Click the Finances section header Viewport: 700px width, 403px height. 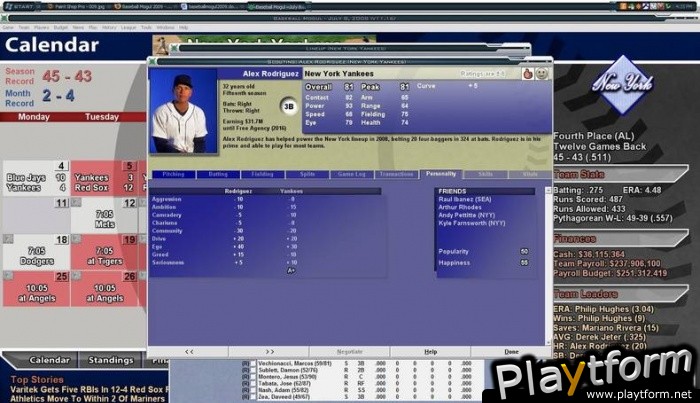click(621, 239)
